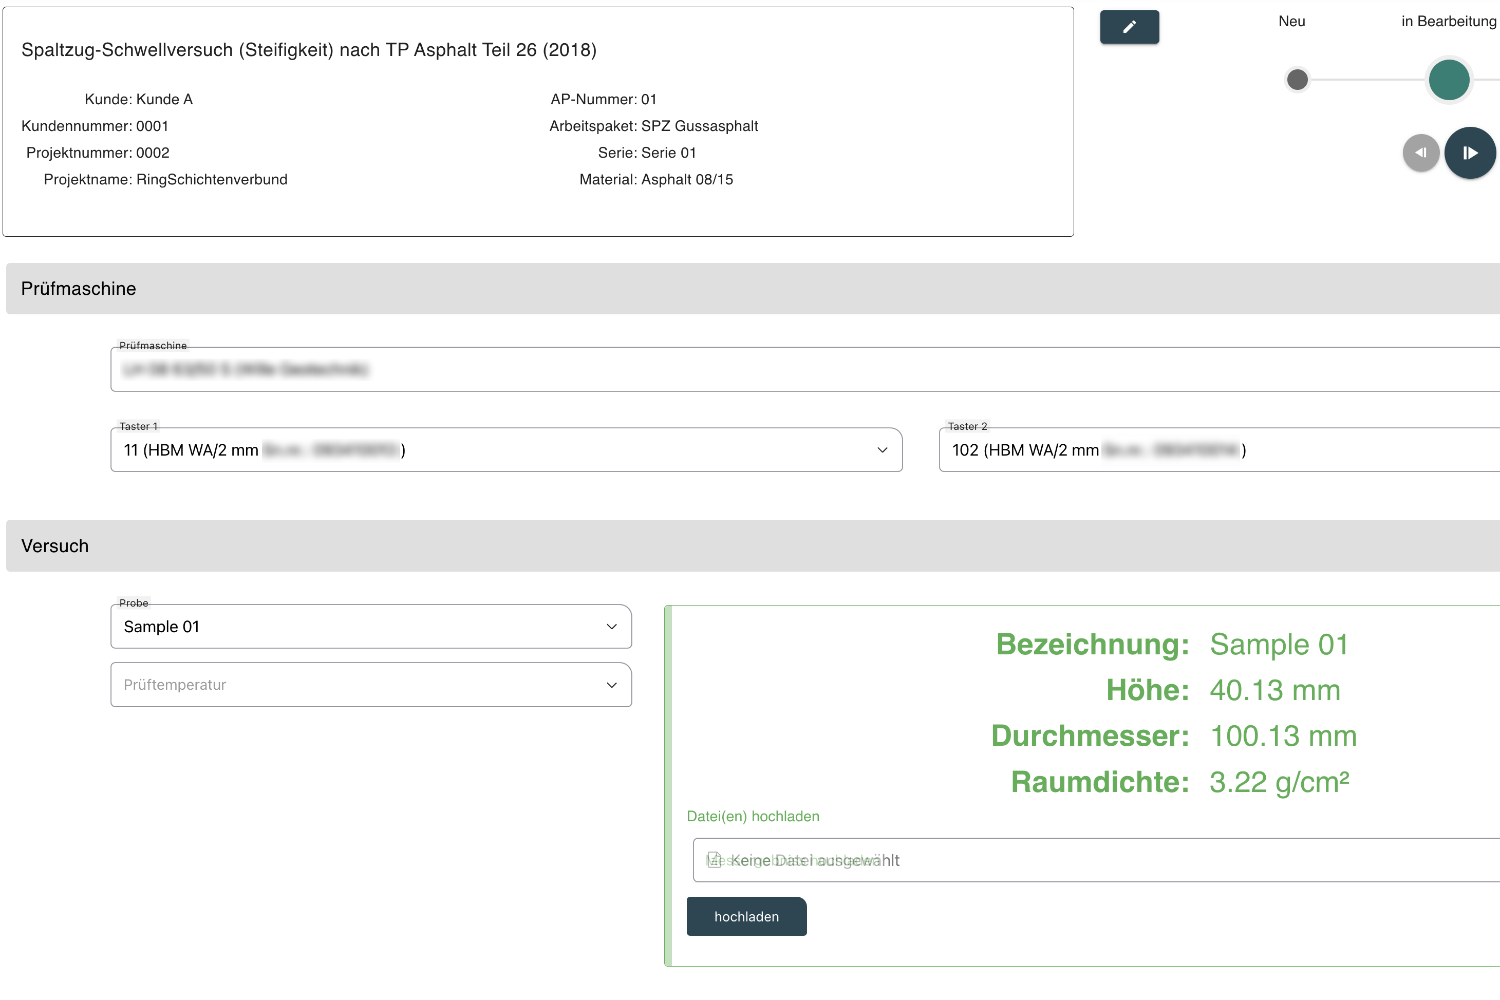Expand the Taster 1 dropdown chevron

(x=882, y=450)
